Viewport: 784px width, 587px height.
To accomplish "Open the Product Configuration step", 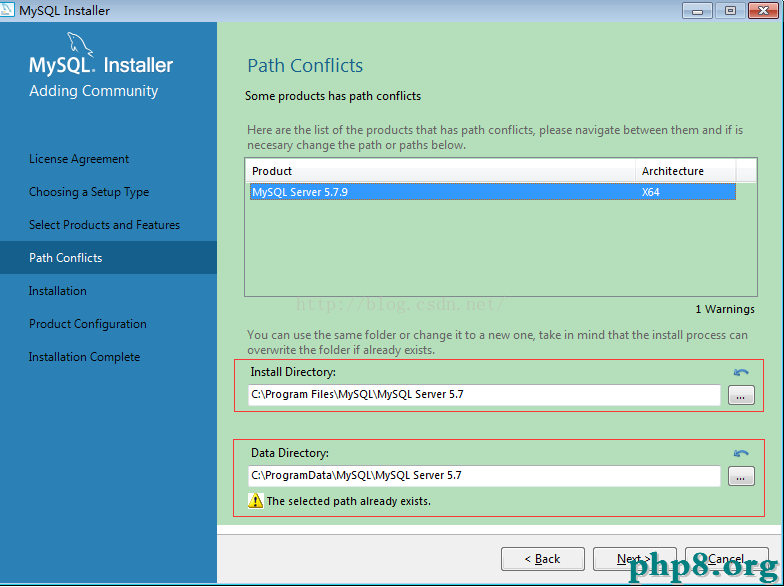I will point(88,324).
